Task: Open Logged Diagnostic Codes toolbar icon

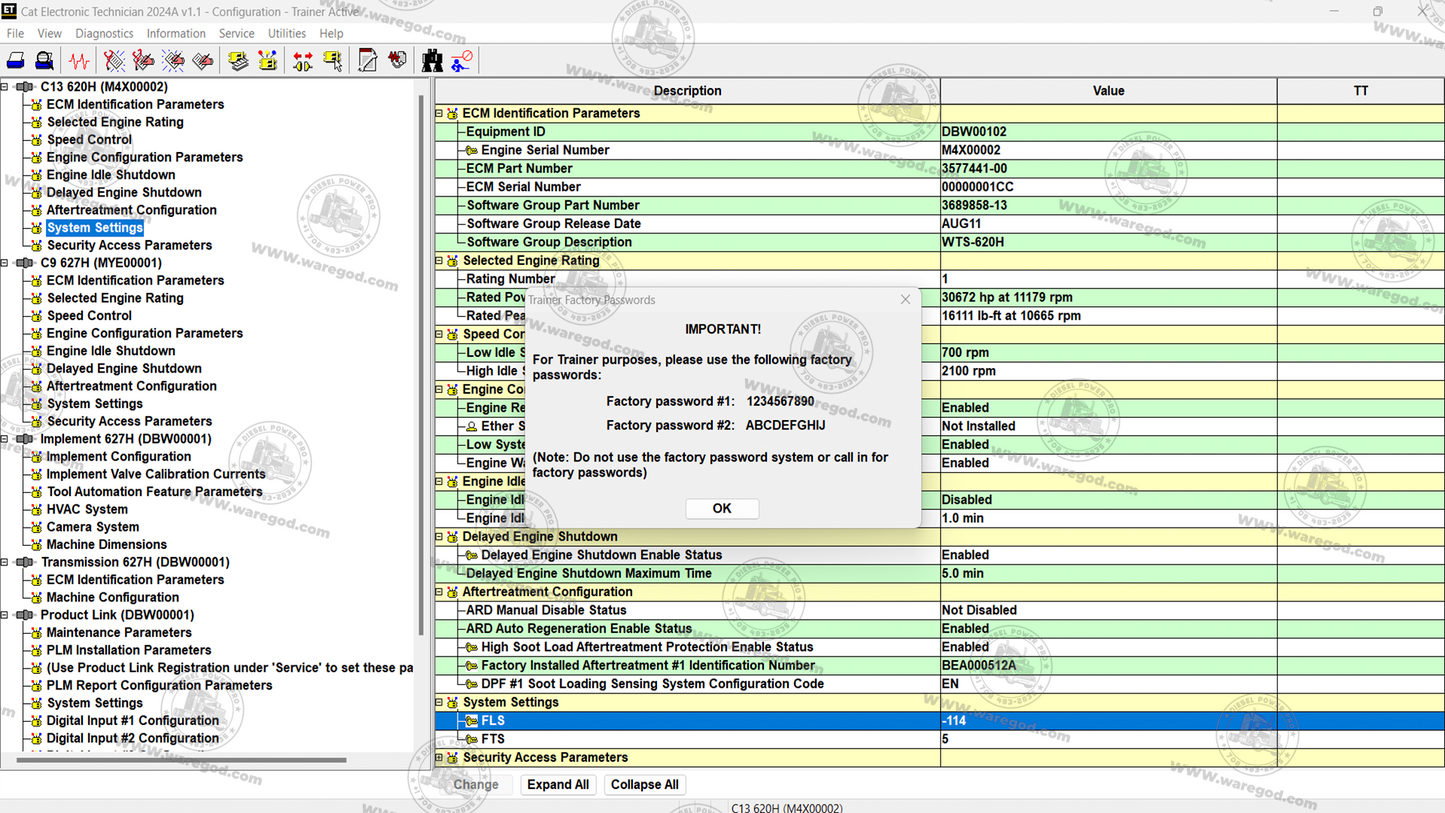Action: click(x=144, y=61)
